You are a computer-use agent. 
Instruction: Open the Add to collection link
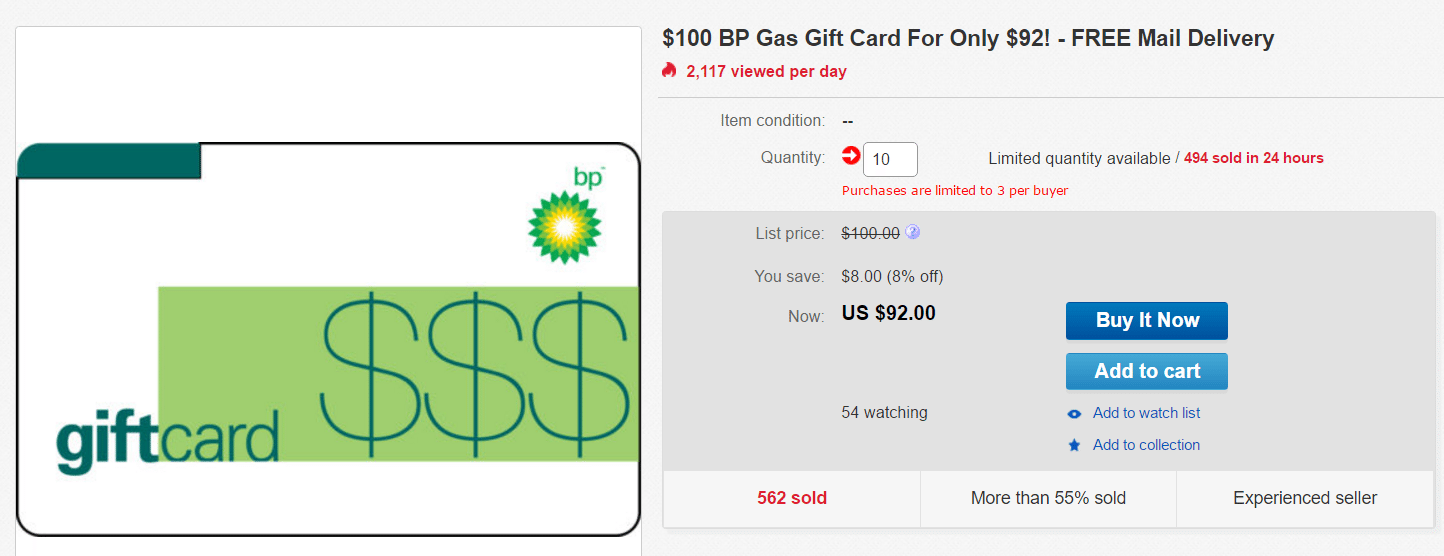[x=1146, y=445]
